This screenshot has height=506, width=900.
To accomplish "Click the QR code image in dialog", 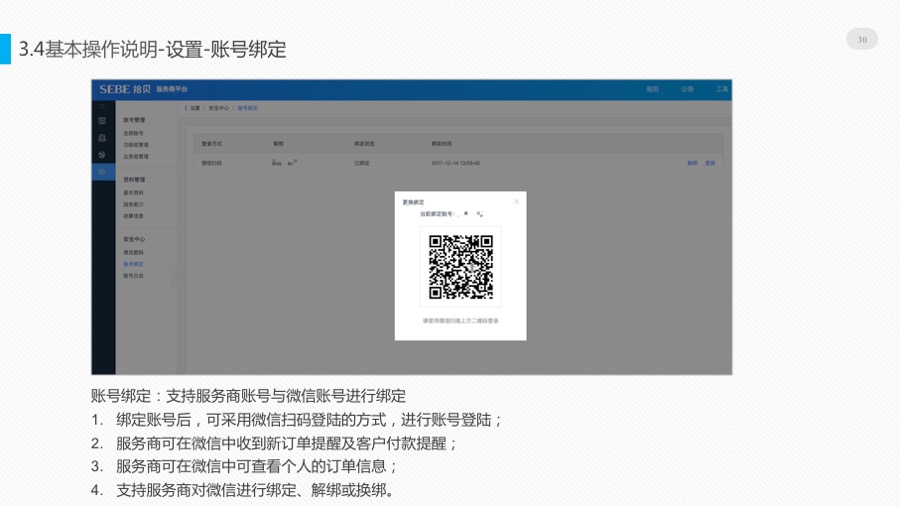I will click(461, 267).
